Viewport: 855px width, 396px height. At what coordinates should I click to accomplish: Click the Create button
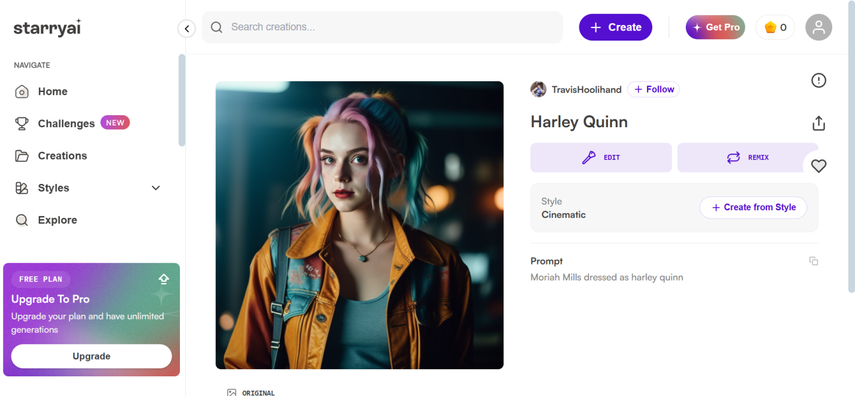click(616, 27)
